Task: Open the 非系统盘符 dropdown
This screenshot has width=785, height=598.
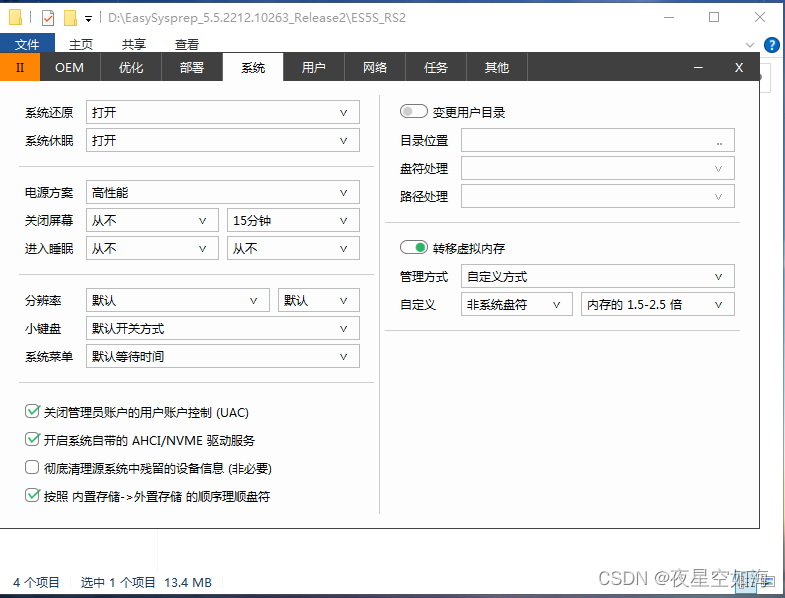Action: point(517,305)
